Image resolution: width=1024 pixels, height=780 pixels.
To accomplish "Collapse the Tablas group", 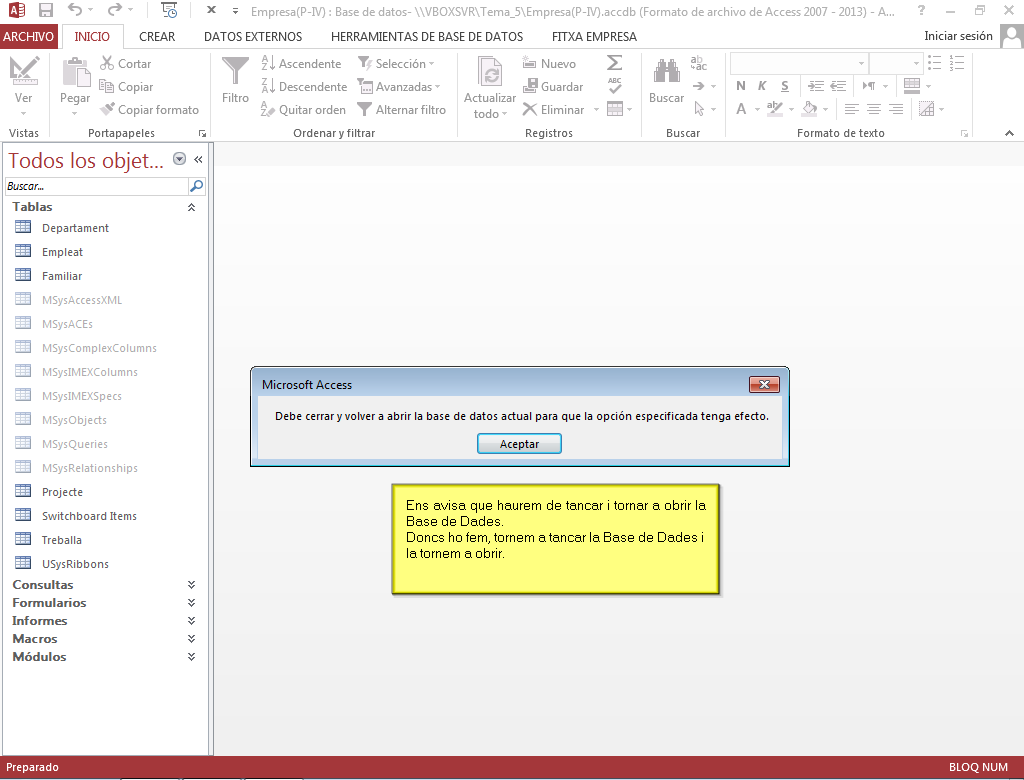I will (191, 207).
